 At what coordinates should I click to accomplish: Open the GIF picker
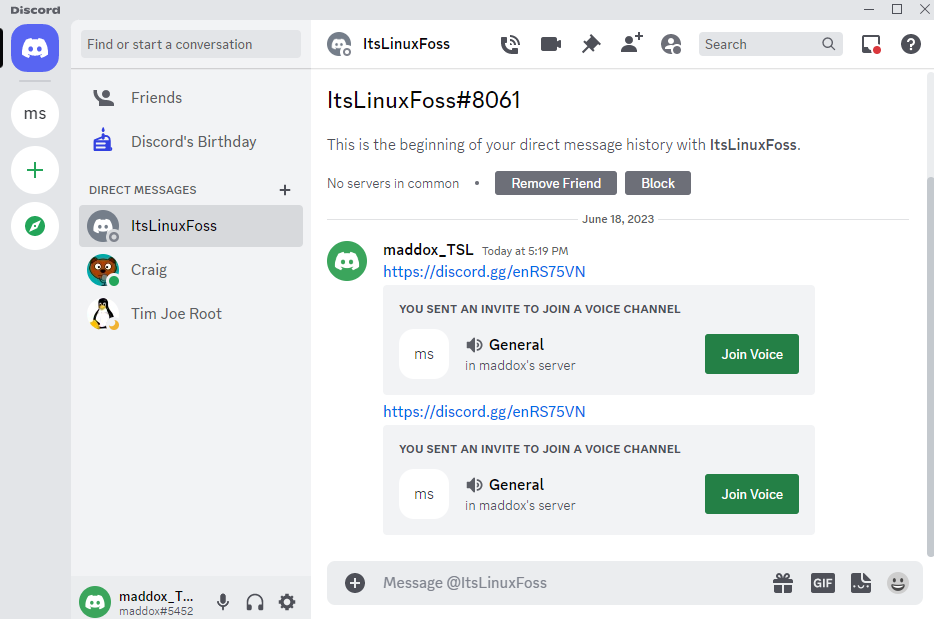click(822, 583)
